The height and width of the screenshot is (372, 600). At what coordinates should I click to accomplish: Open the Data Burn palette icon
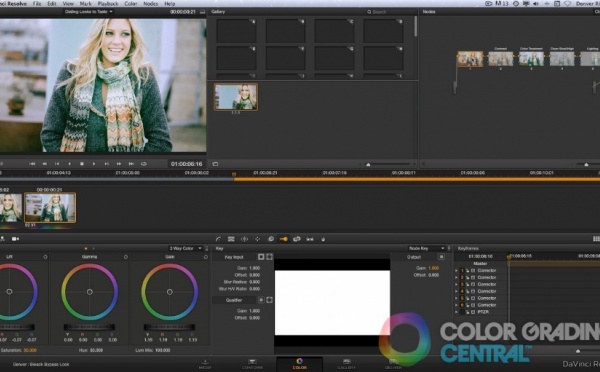point(323,239)
